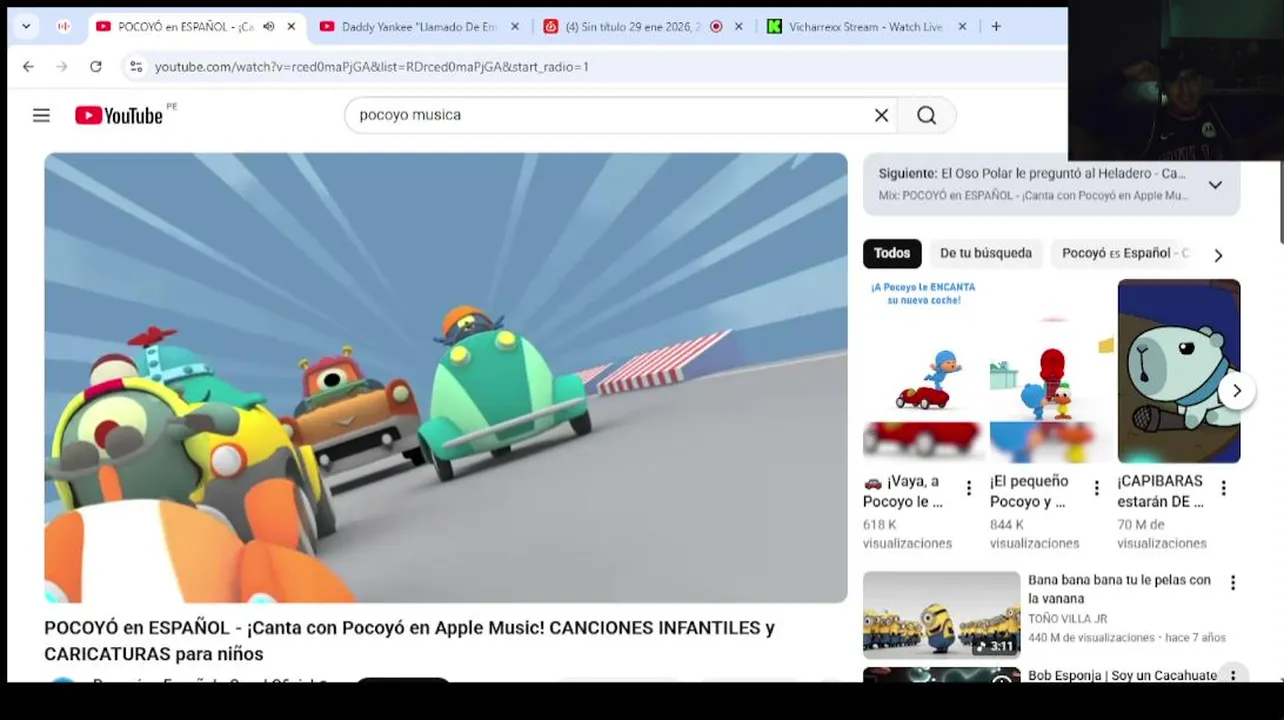
Task: Select the De tu búsqueda chip
Action: (x=986, y=253)
